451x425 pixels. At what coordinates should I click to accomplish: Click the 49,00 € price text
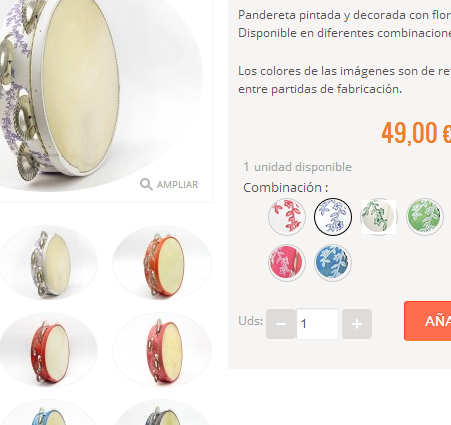coord(416,133)
